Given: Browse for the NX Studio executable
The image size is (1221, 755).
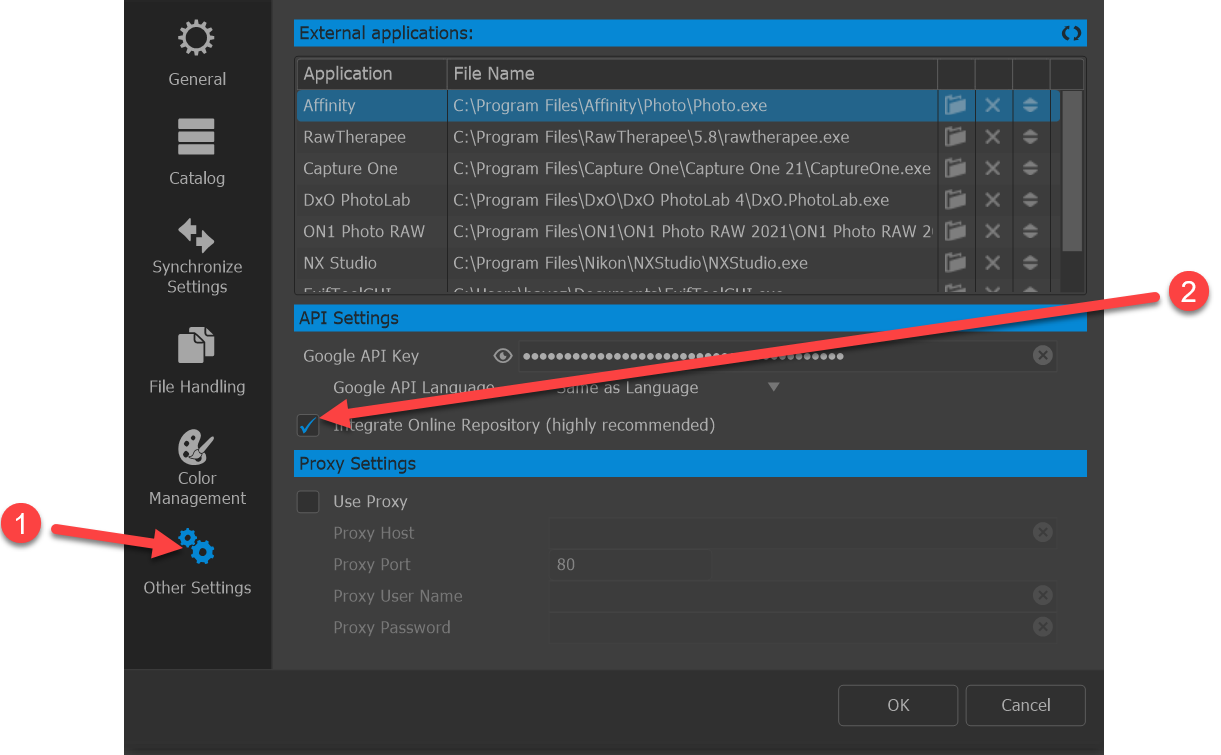Looking at the screenshot, I should pyautogui.click(x=955, y=263).
